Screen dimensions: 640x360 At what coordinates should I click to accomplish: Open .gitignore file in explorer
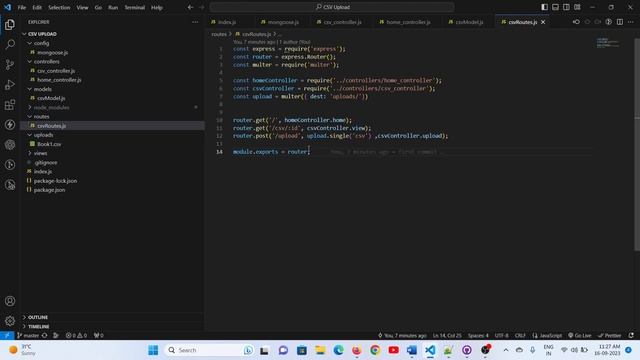click(112, 162)
